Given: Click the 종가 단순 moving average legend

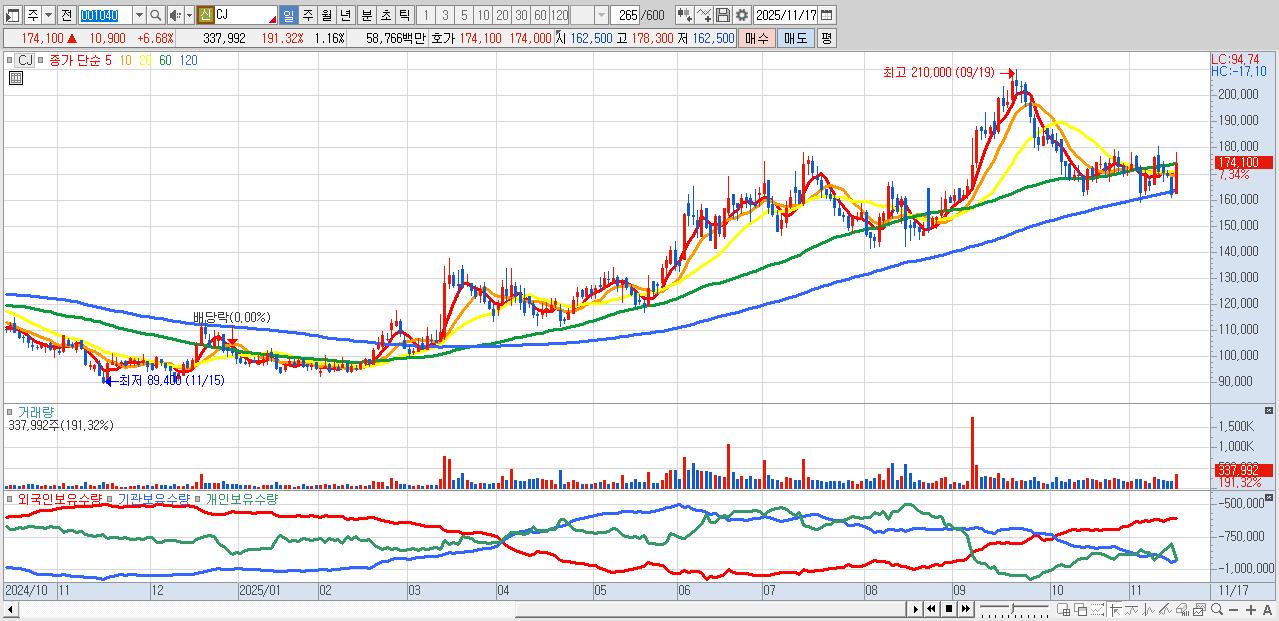Looking at the screenshot, I should 74,60.
